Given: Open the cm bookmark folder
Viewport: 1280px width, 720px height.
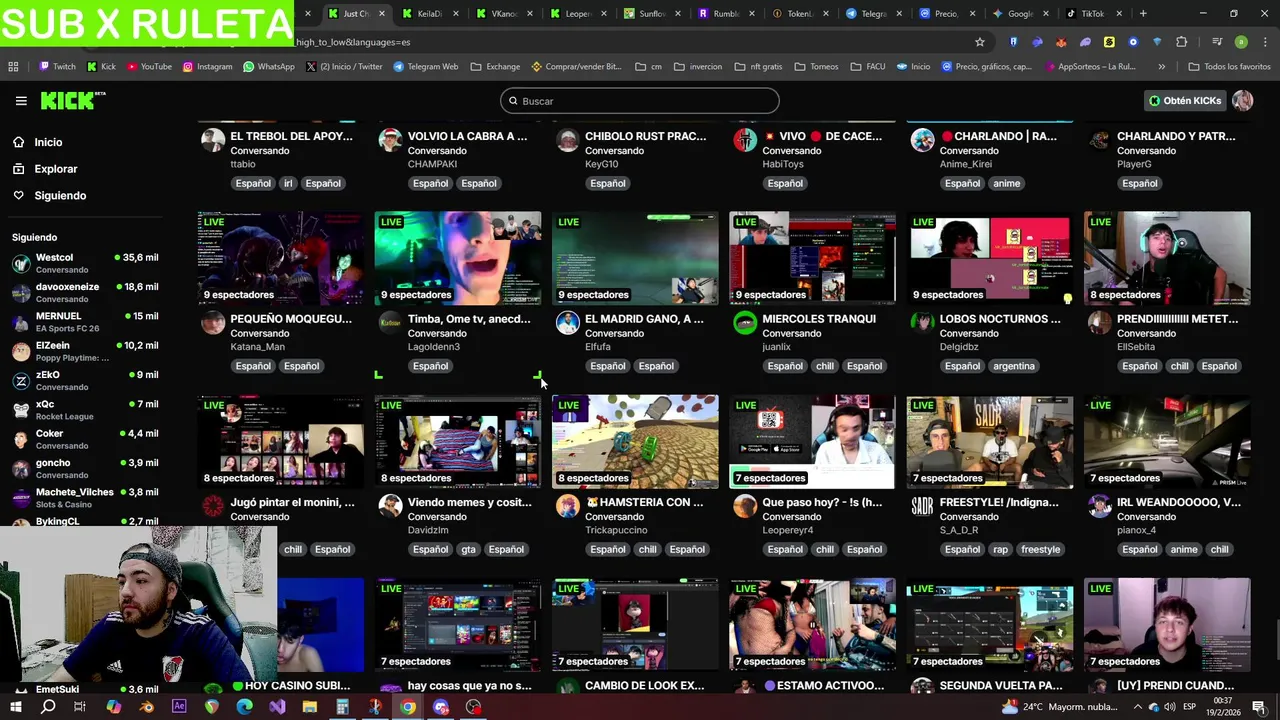Looking at the screenshot, I should coord(648,67).
